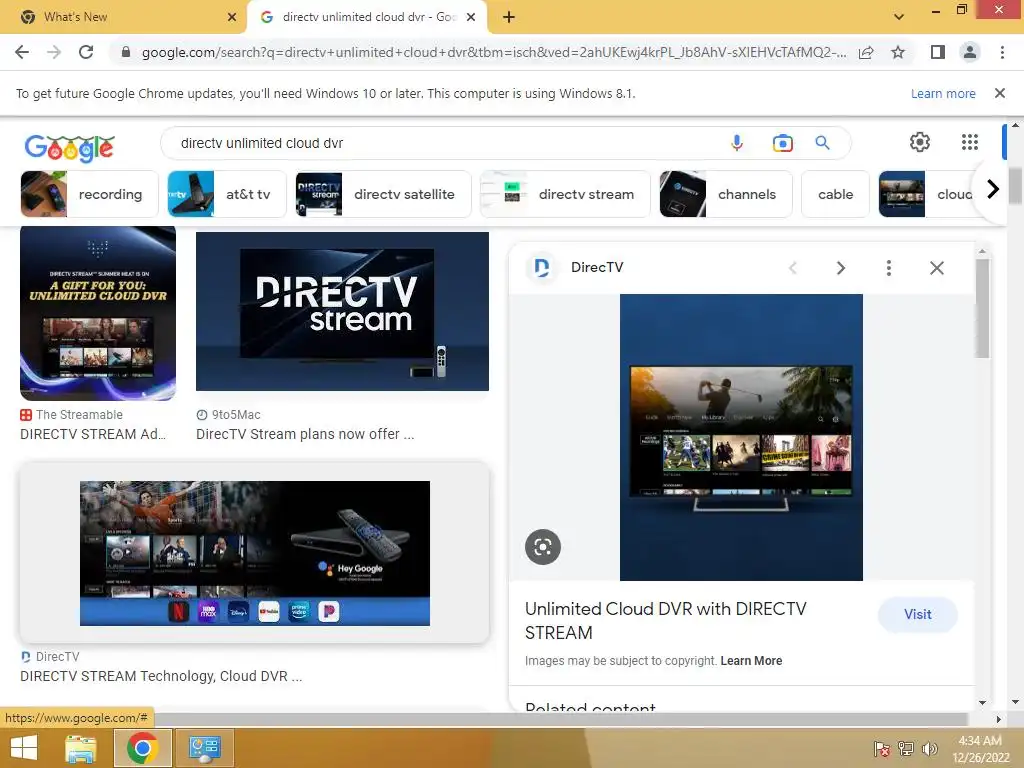Select Hey Google remote thumbnail
This screenshot has height=768, width=1024.
tap(255, 553)
